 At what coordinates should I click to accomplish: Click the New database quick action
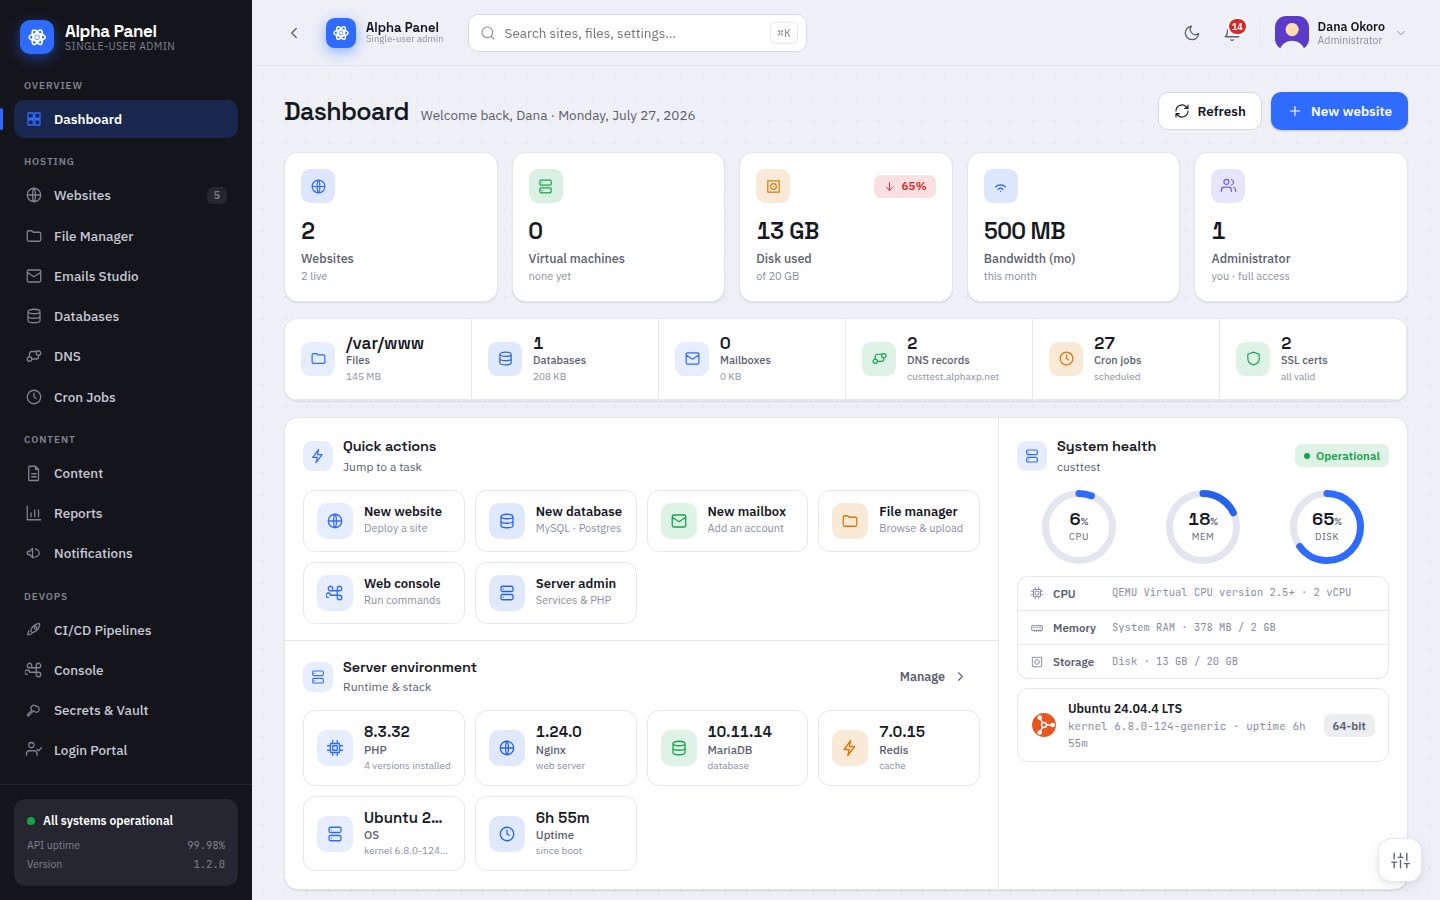coord(556,521)
